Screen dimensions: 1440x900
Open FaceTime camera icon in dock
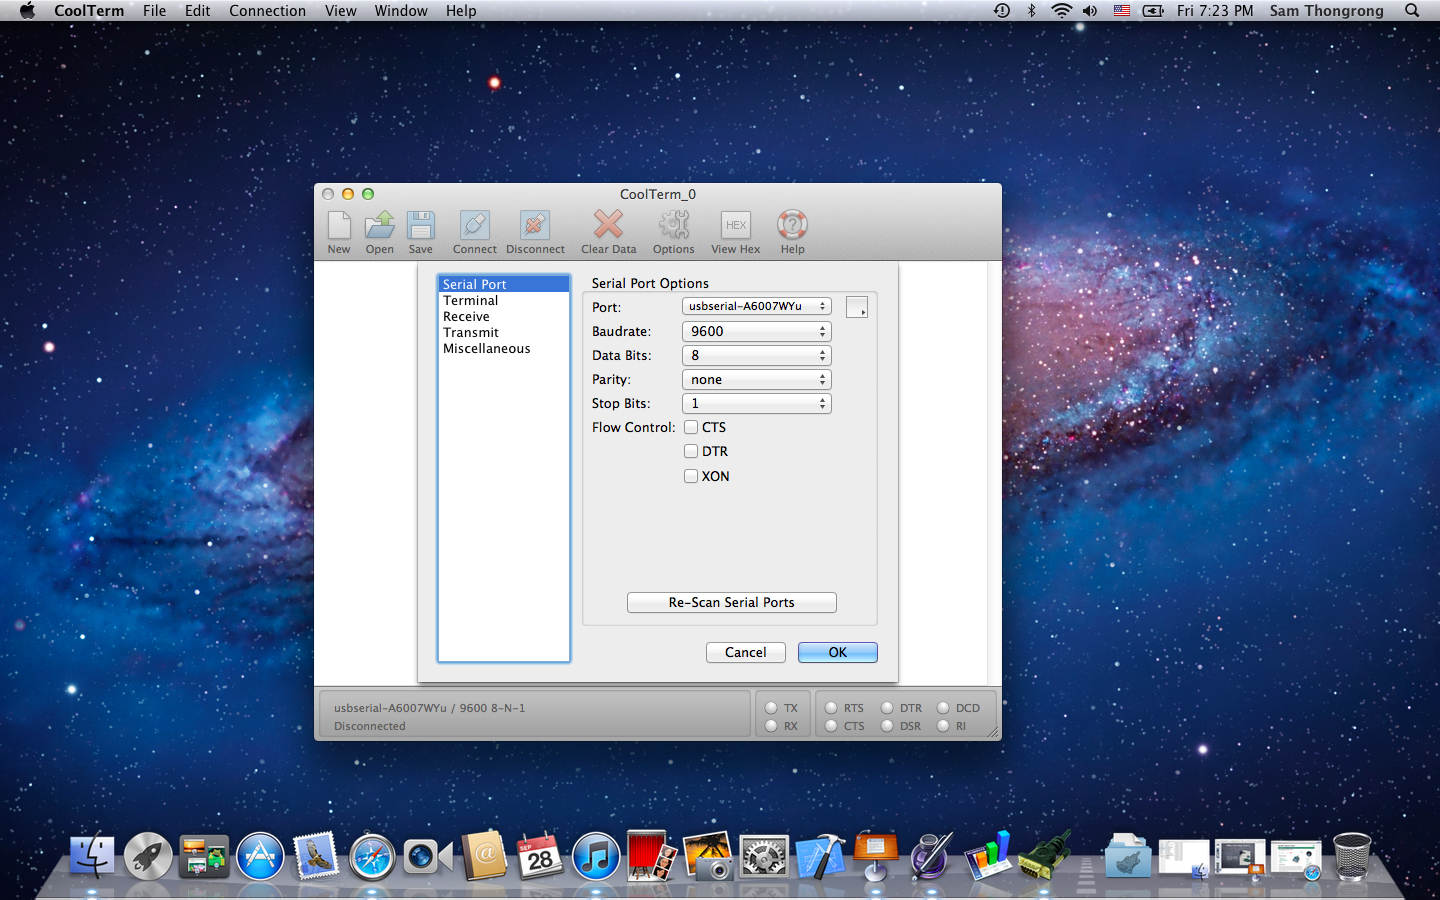pyautogui.click(x=428, y=857)
